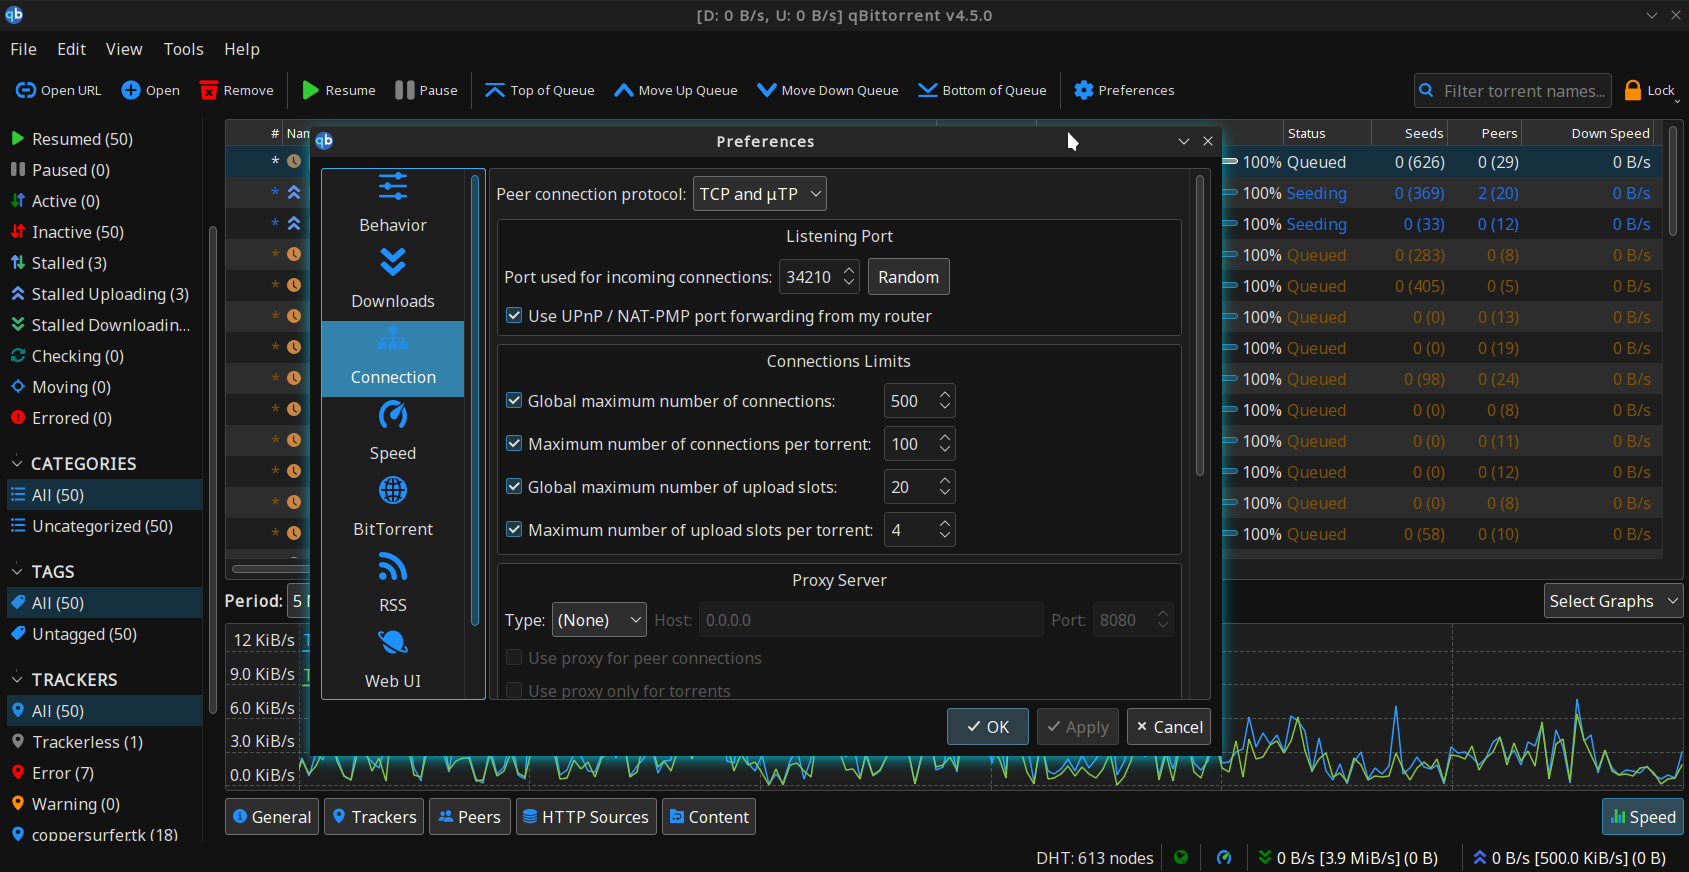Open the Speed preferences section
Viewport: 1689px width, 872px height.
pyautogui.click(x=393, y=433)
